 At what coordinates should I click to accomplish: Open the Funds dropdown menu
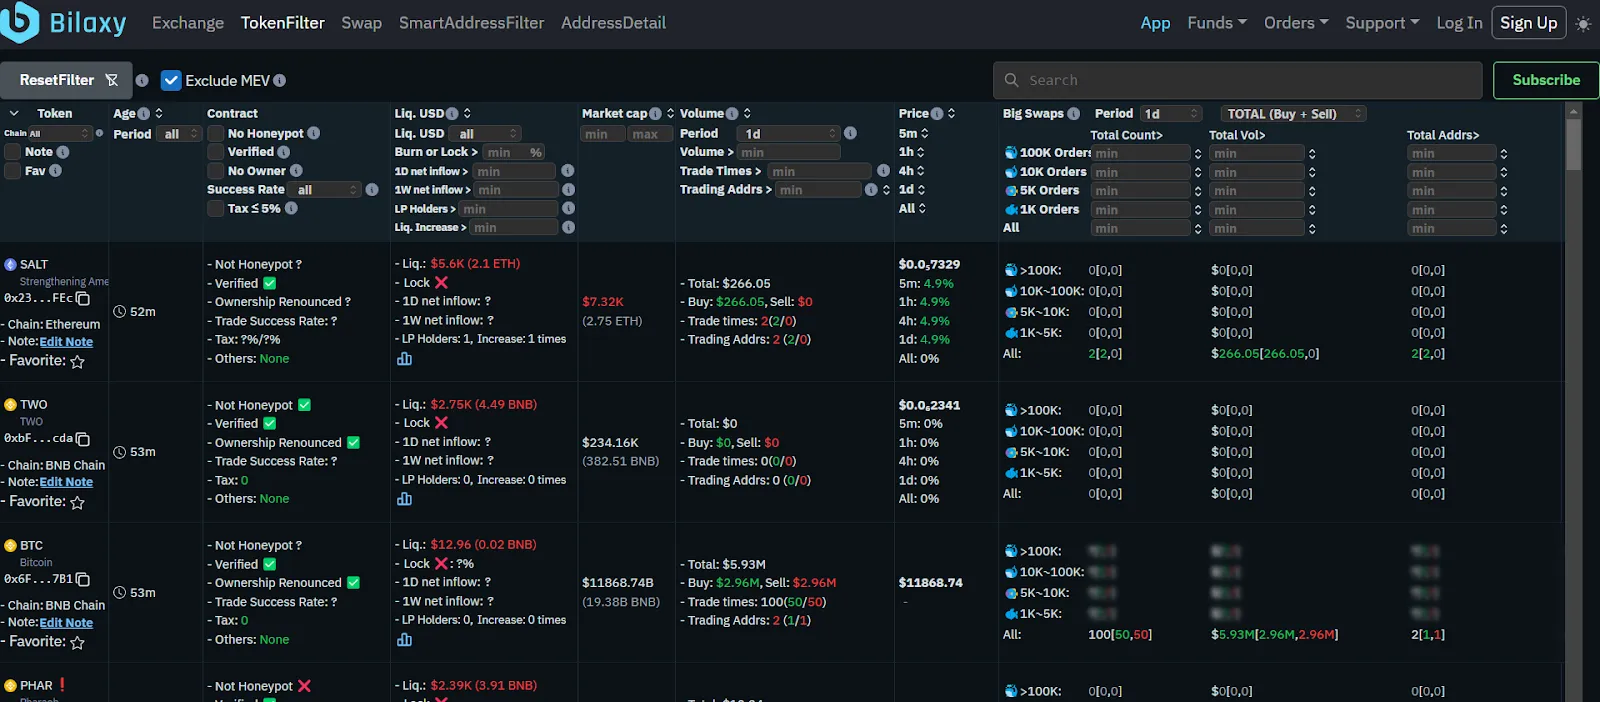(1217, 22)
